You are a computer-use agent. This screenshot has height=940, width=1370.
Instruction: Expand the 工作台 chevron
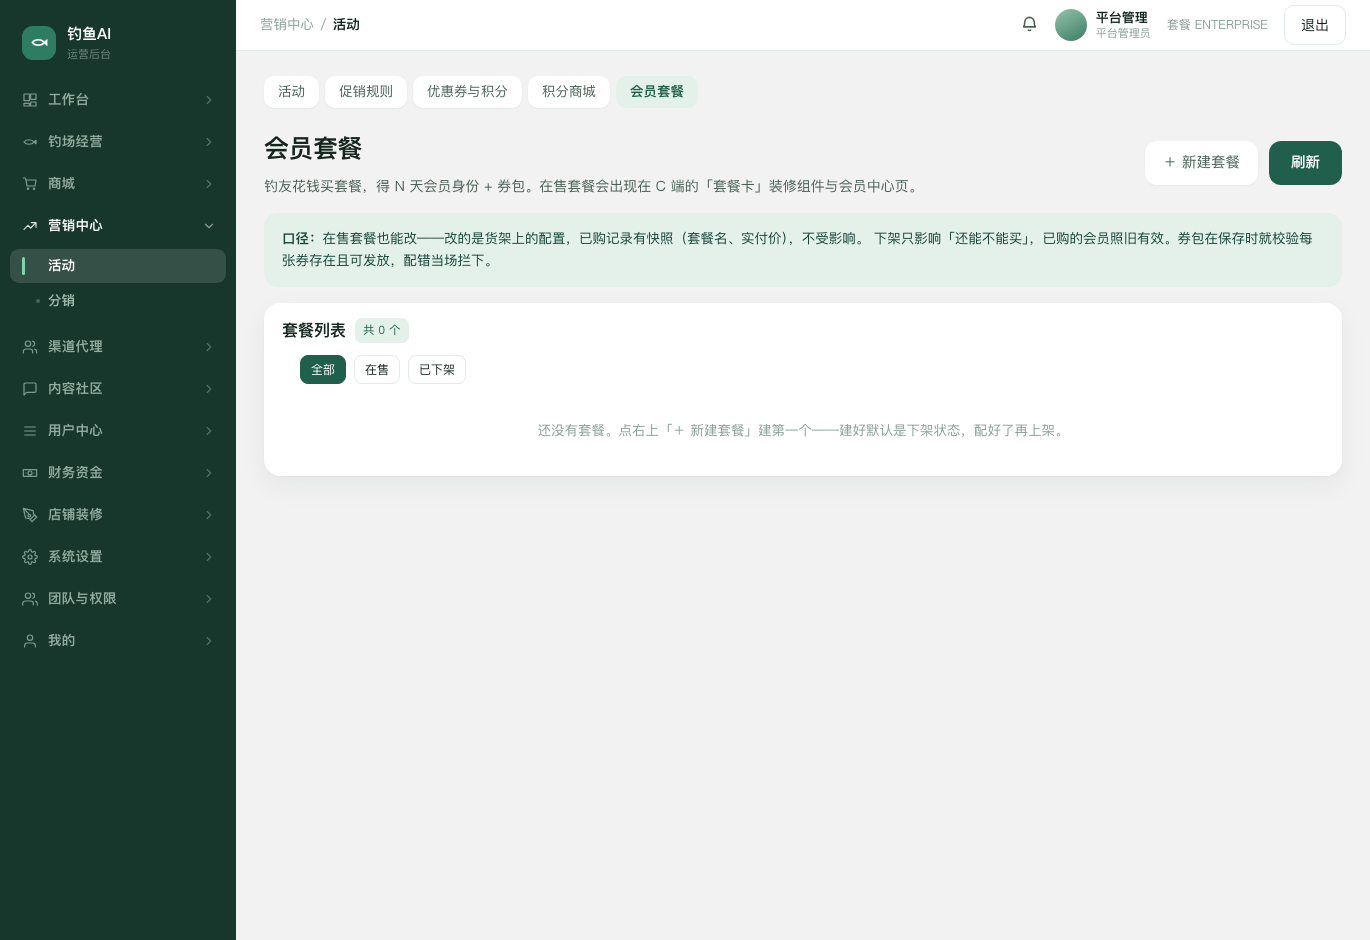[209, 100]
